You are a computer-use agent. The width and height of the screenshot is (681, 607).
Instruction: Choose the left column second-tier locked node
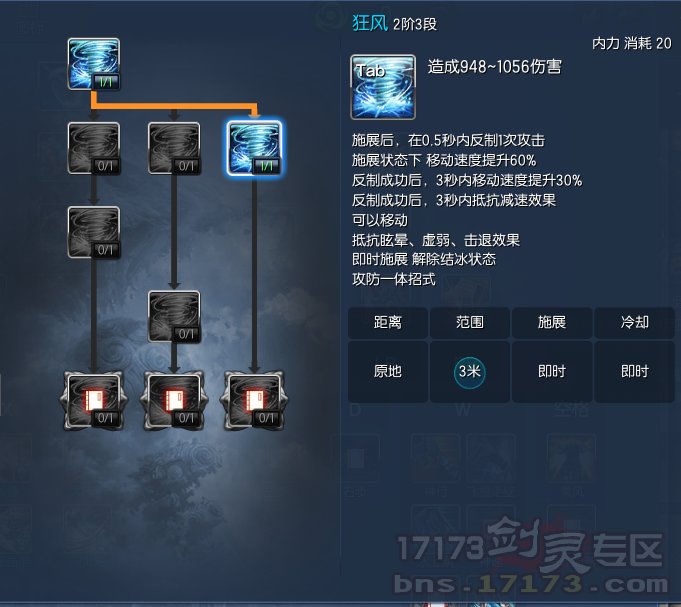[x=94, y=232]
